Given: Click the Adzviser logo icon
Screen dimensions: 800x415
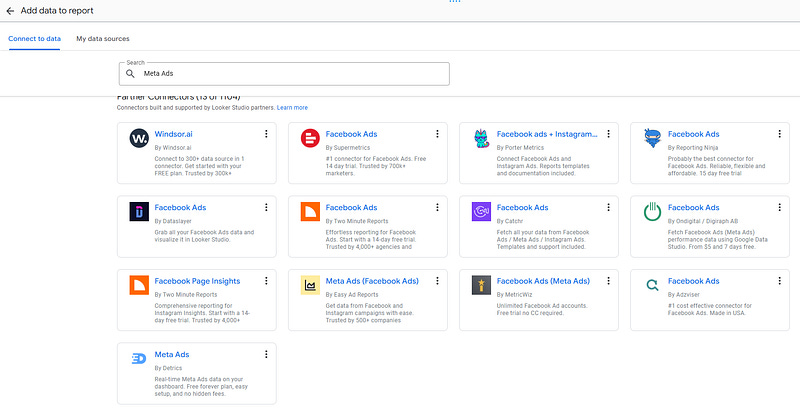Looking at the screenshot, I should click(x=652, y=285).
